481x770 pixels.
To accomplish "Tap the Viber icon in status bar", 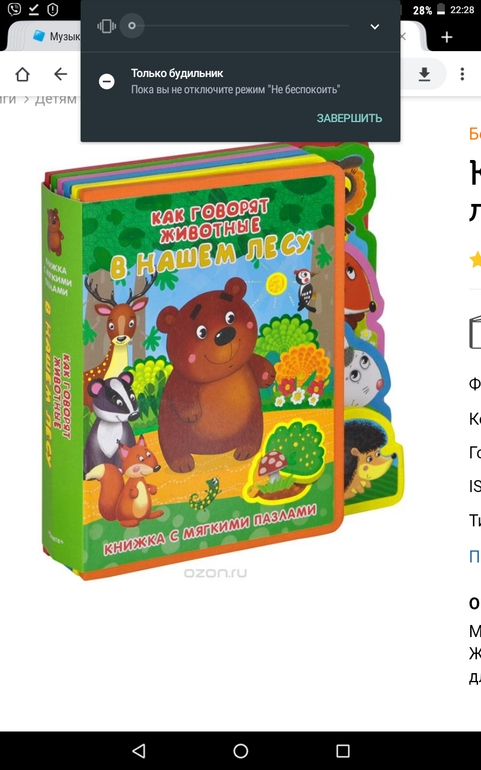I will pos(14,9).
